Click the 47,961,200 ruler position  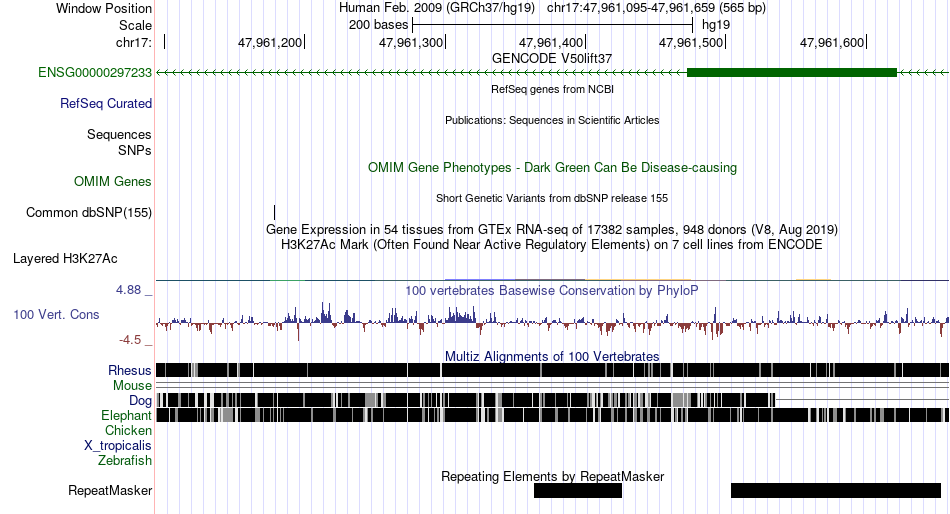pyautogui.click(x=270, y=43)
